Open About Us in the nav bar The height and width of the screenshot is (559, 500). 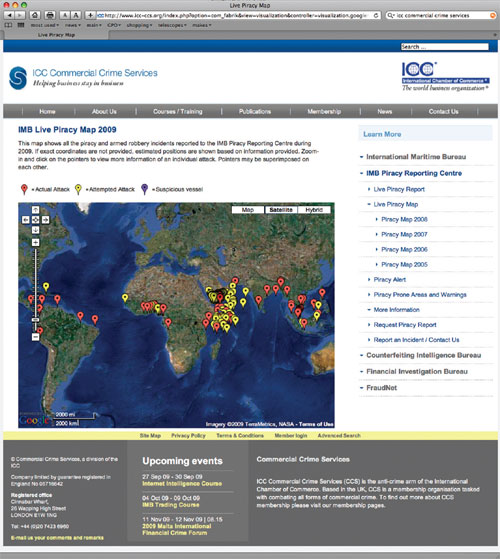point(104,112)
